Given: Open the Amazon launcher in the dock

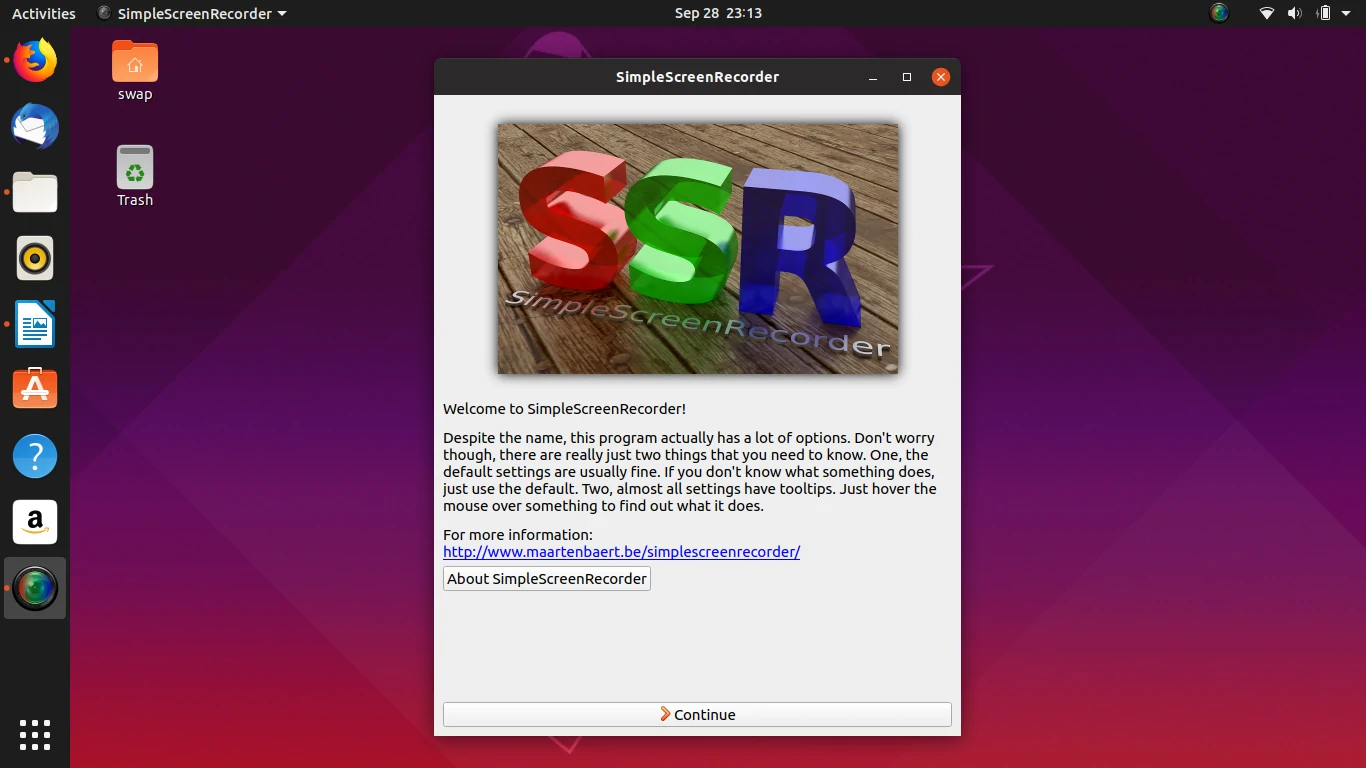Looking at the screenshot, I should [35, 522].
